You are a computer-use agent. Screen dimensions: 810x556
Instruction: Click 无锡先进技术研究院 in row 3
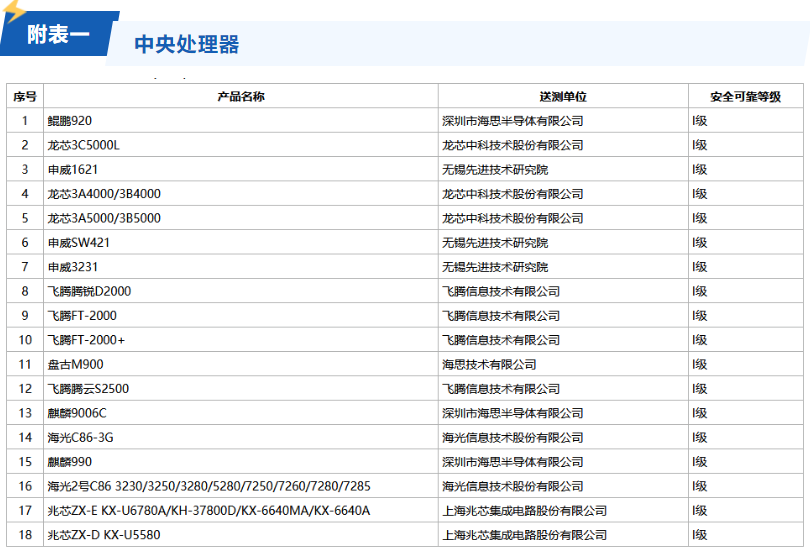click(x=495, y=169)
